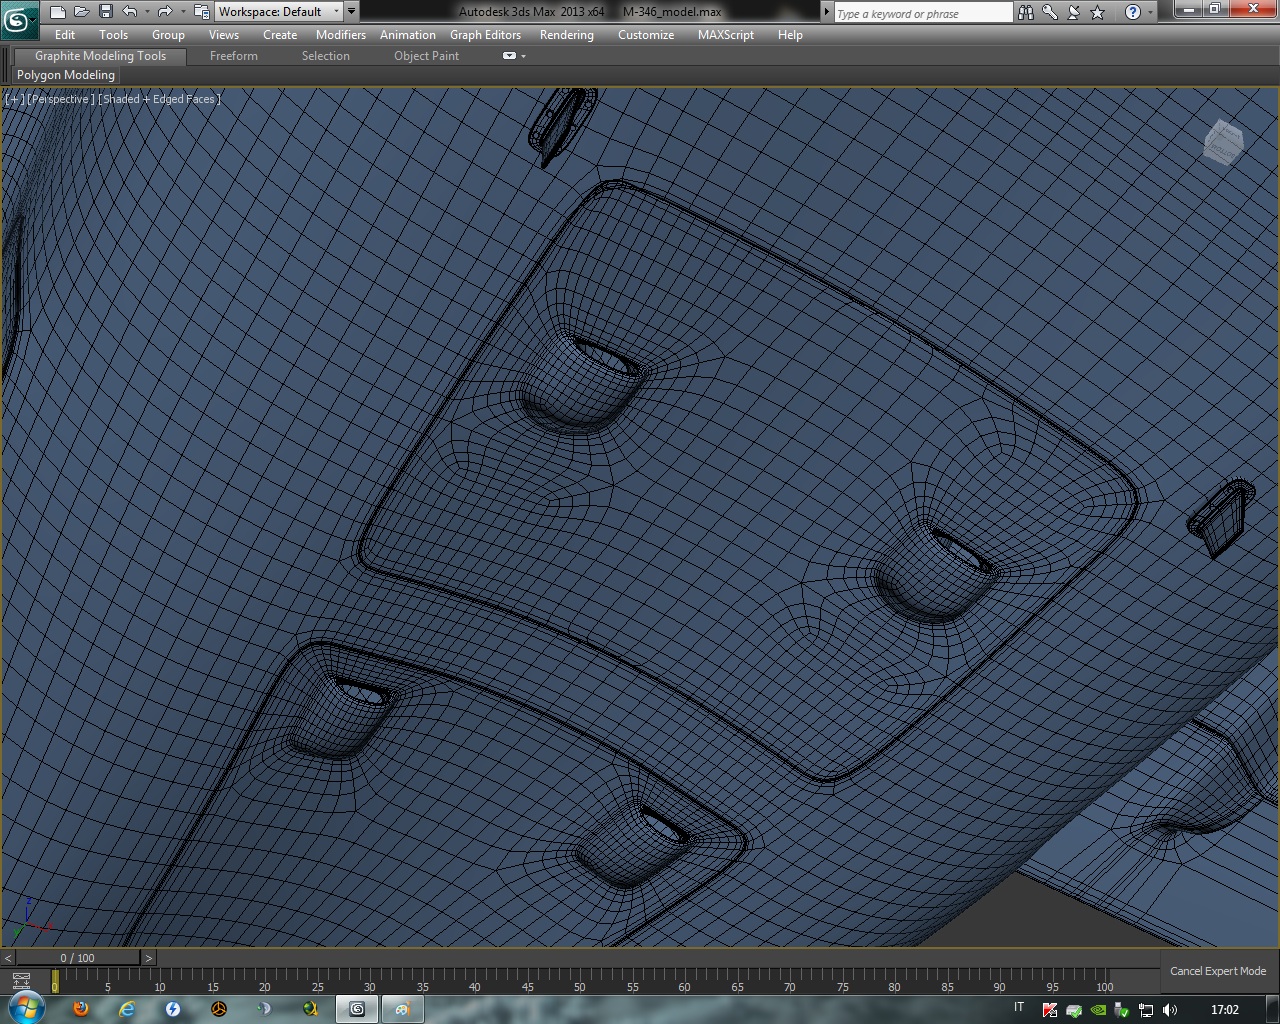
Task: Open the Workspace: Default dropdown
Action: coord(279,12)
